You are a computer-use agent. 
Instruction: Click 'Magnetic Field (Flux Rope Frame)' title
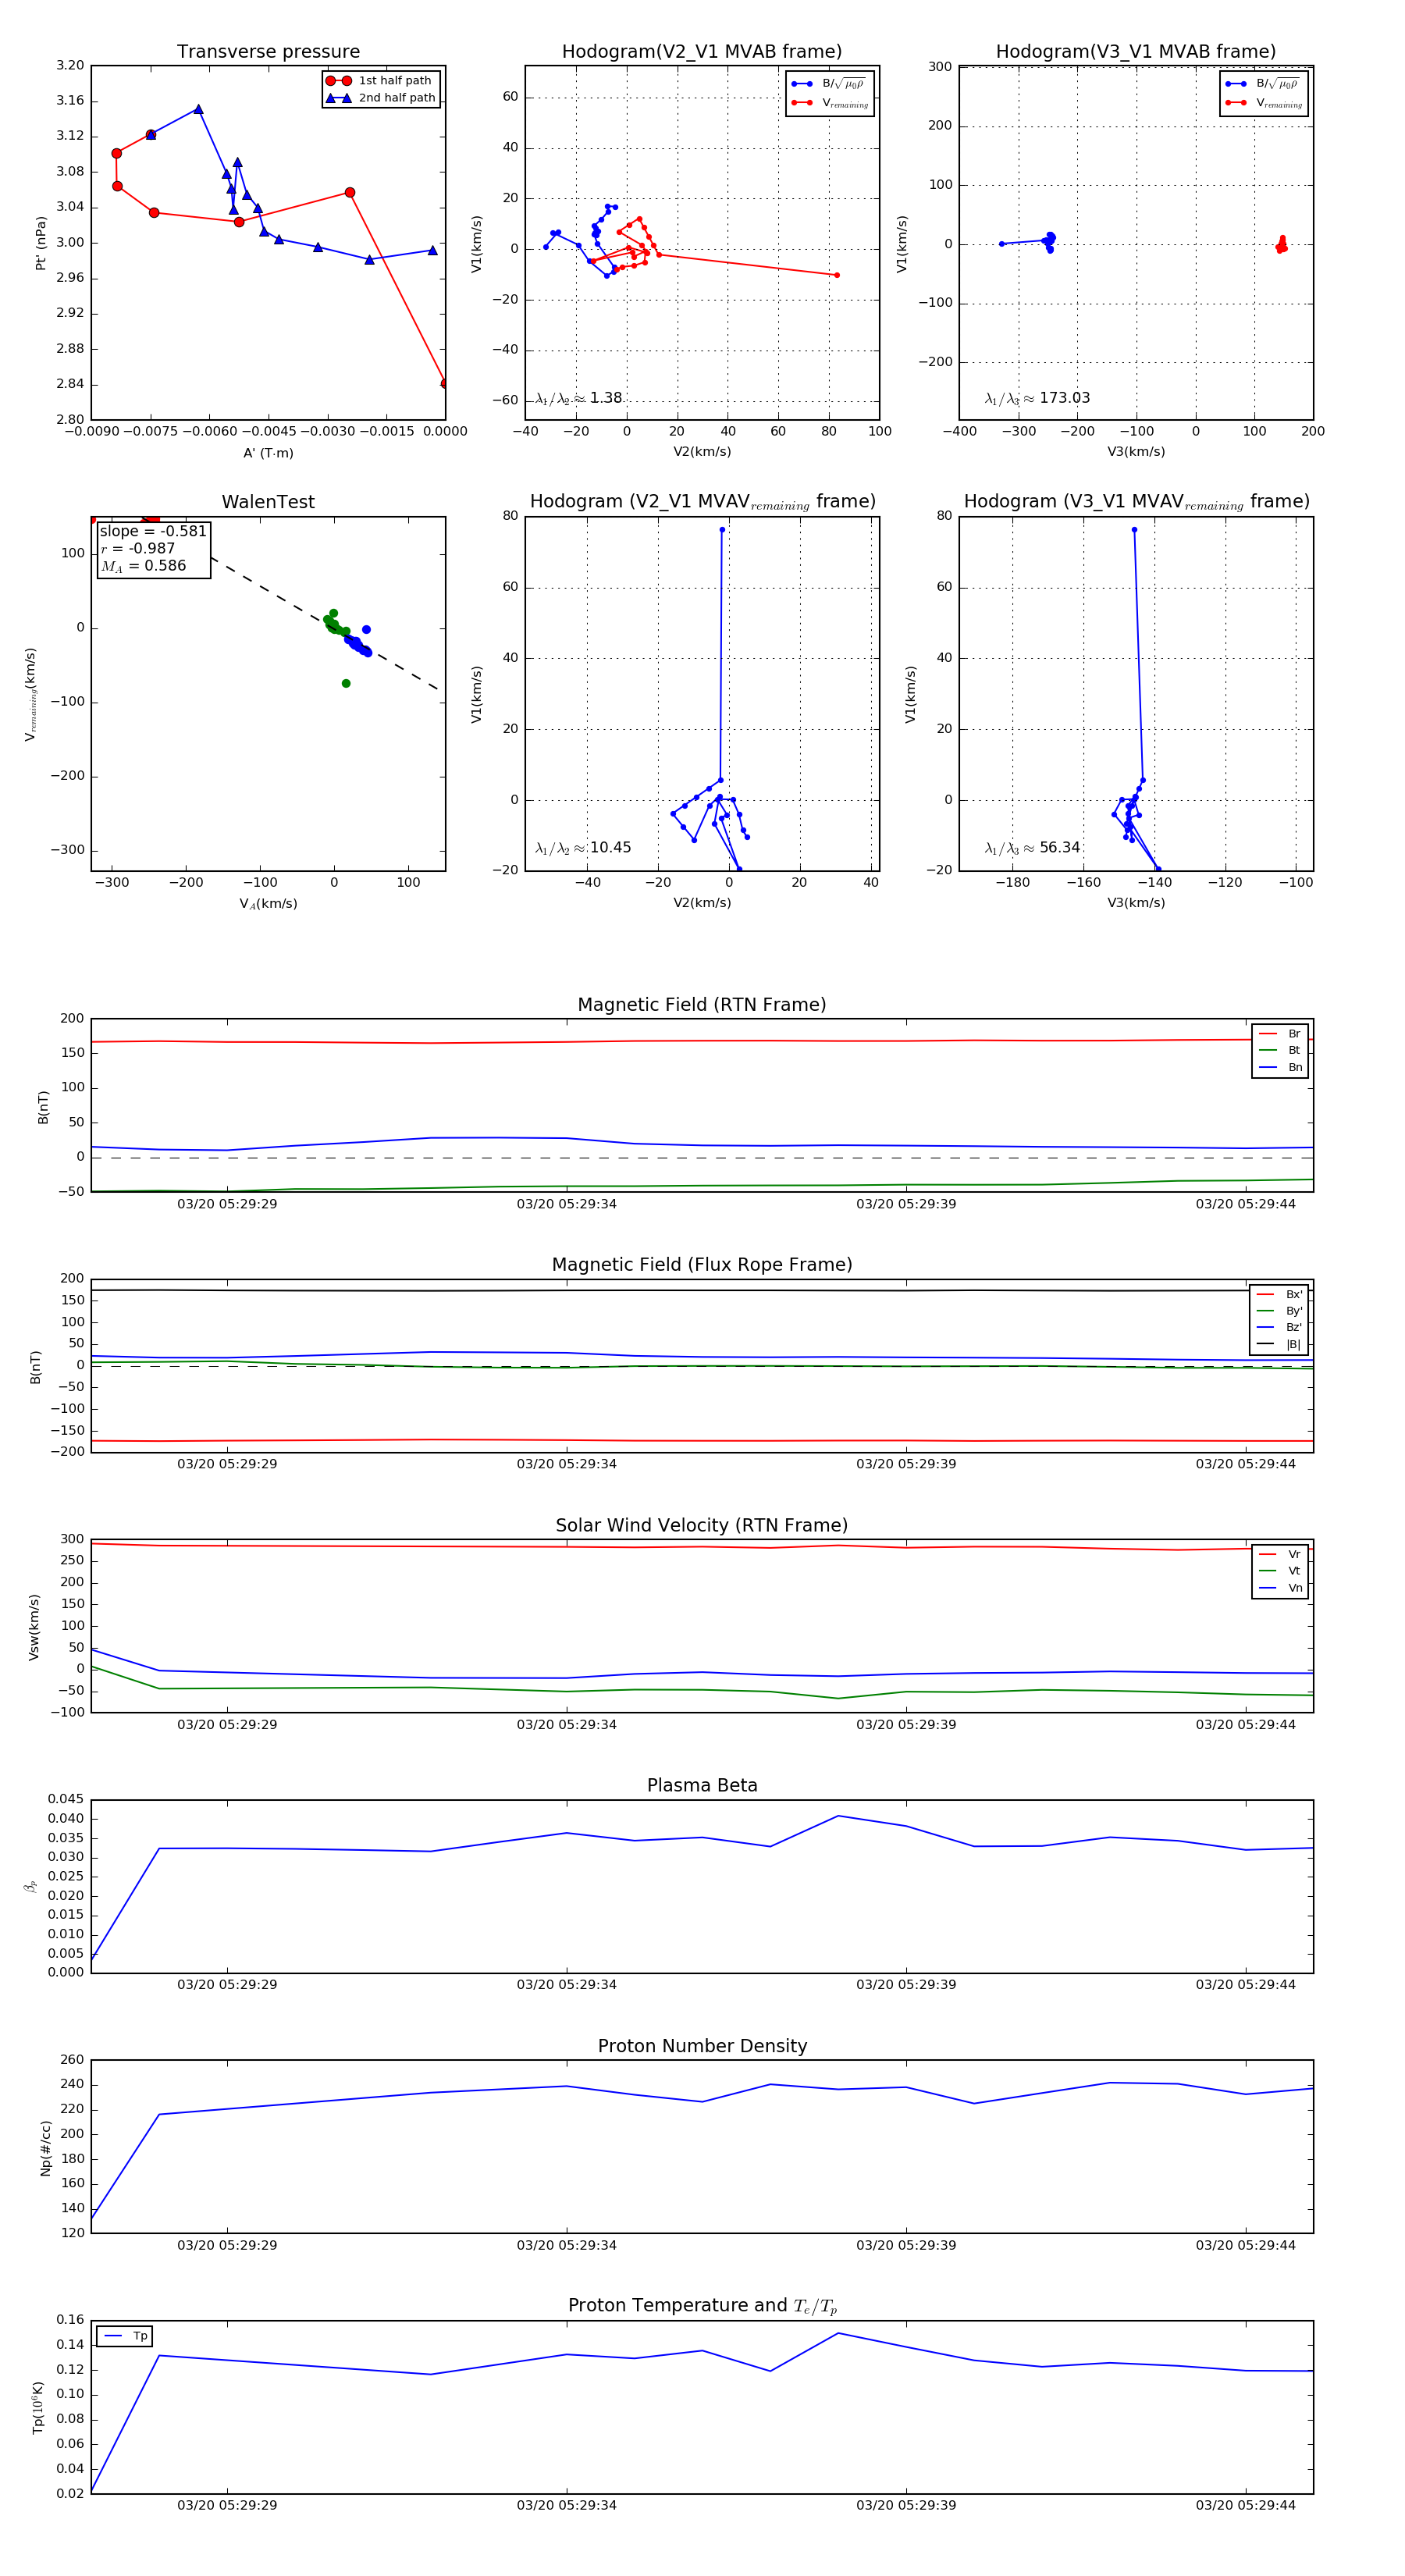click(702, 1265)
